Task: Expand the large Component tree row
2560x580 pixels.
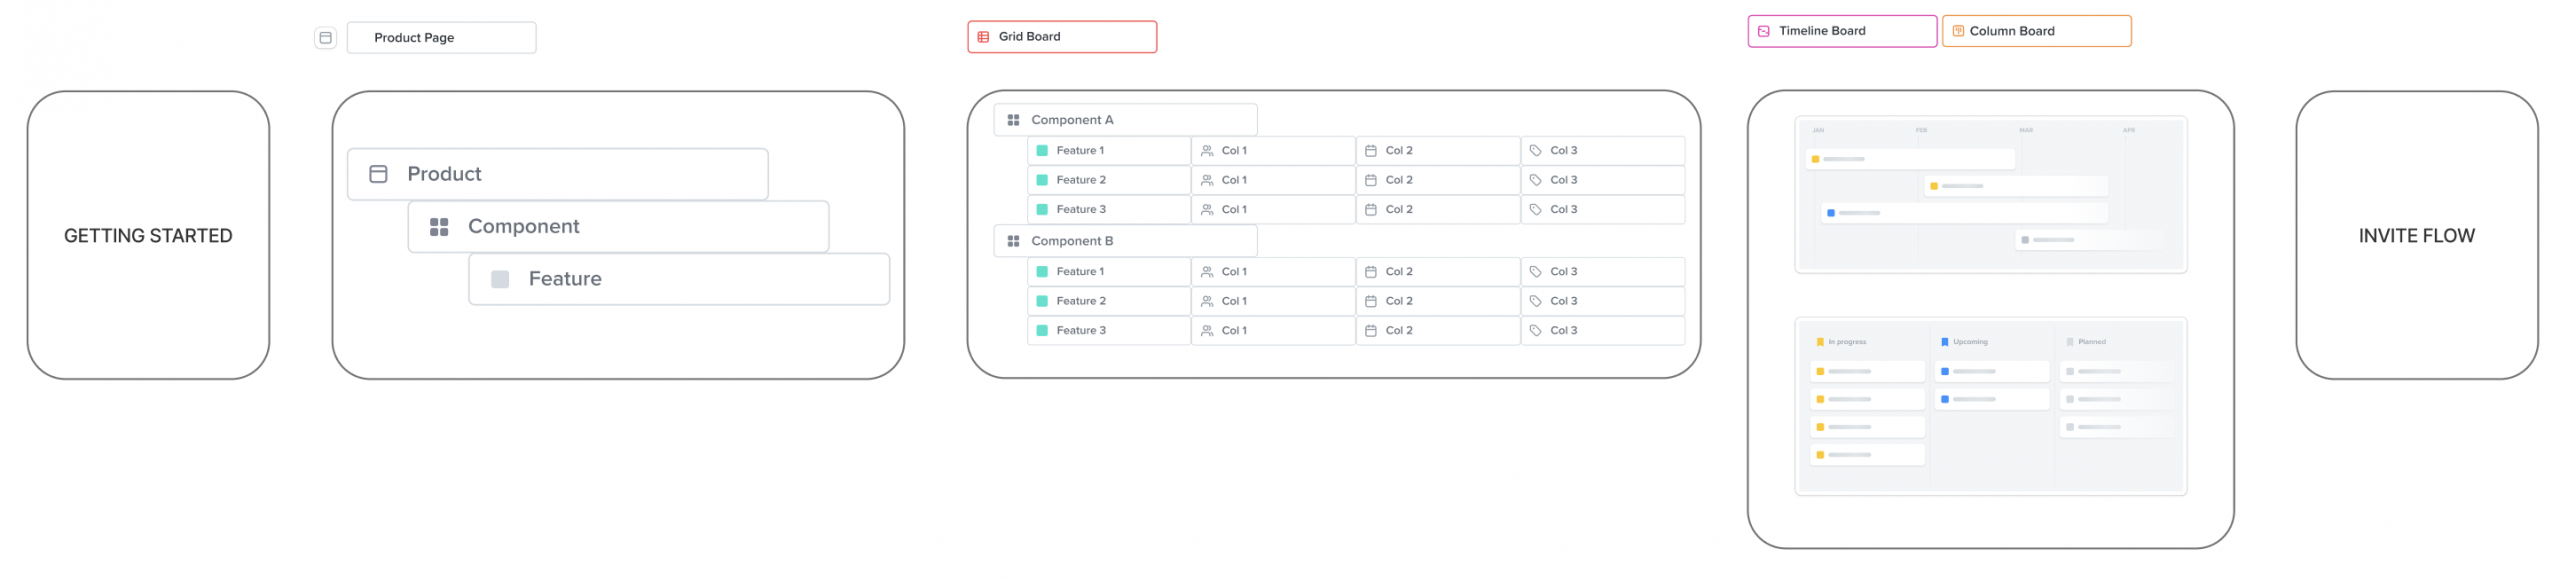Action: [x=618, y=227]
